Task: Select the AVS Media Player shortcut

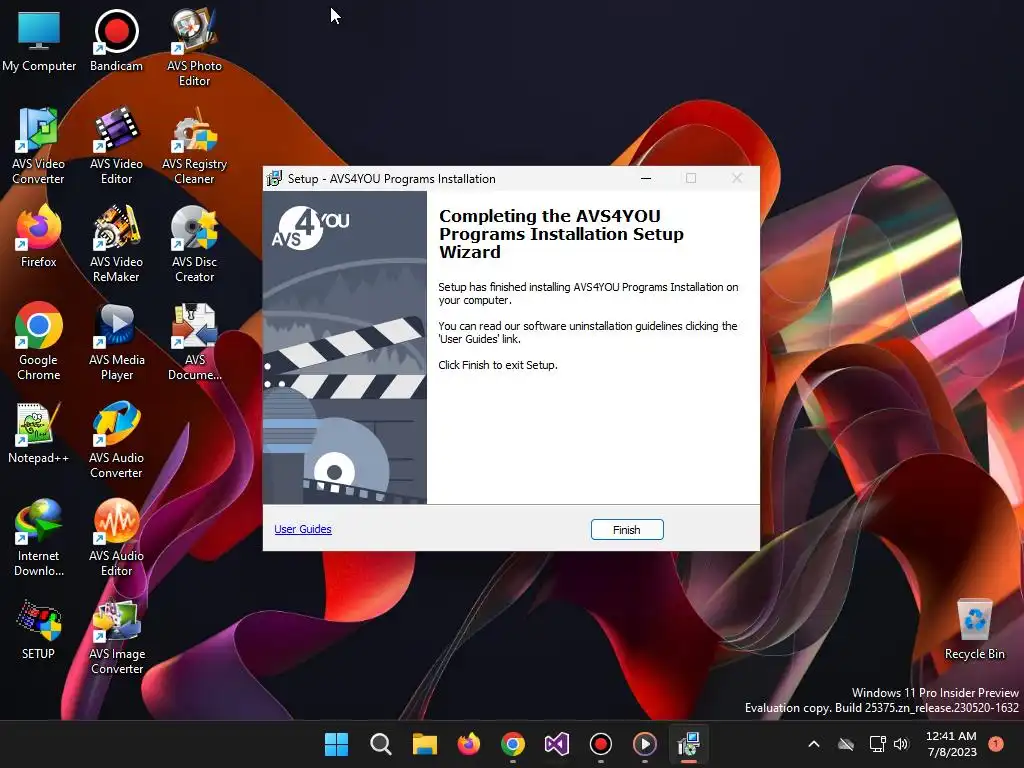Action: (x=116, y=342)
